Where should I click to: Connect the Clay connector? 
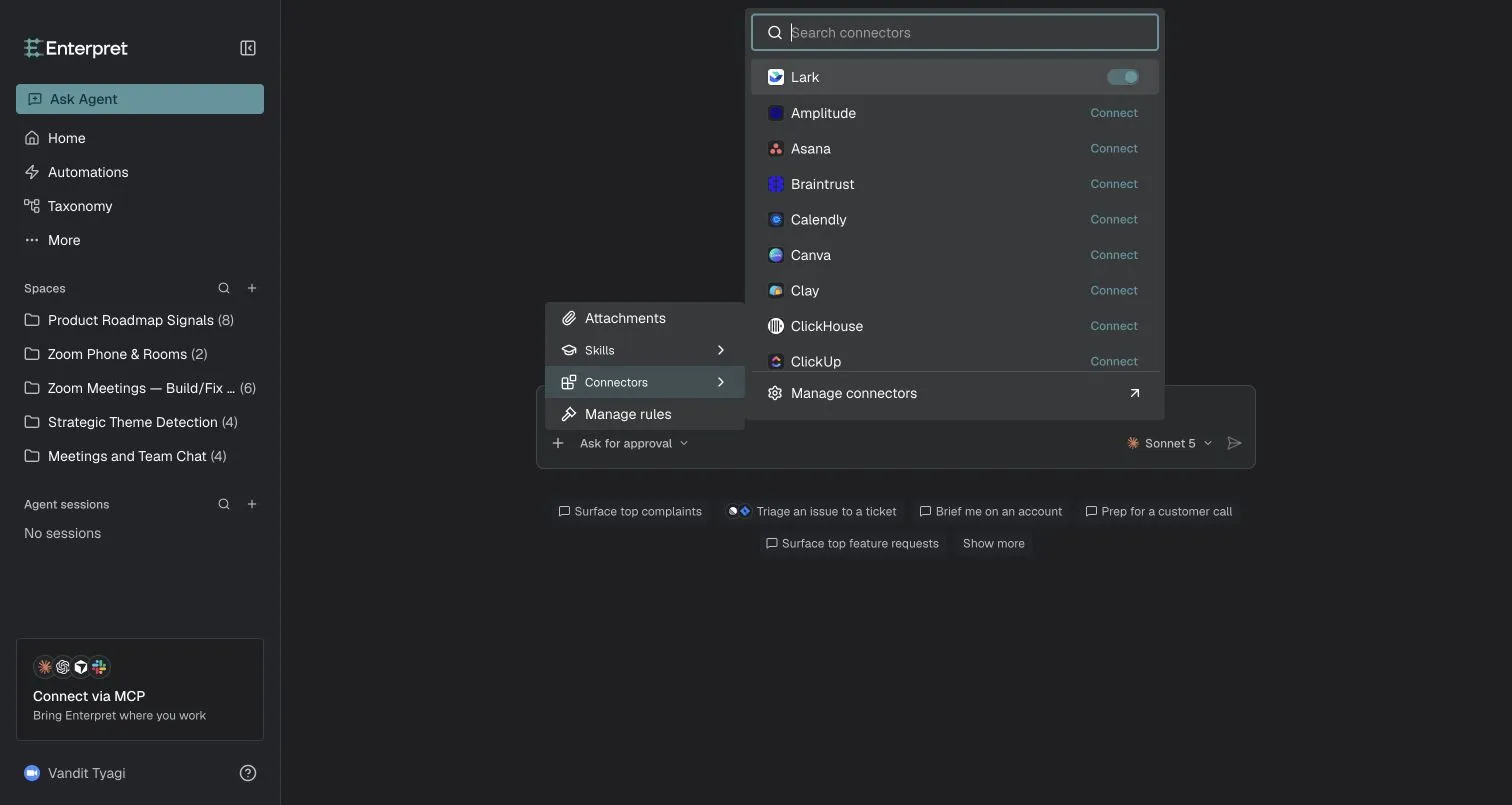(x=1114, y=290)
